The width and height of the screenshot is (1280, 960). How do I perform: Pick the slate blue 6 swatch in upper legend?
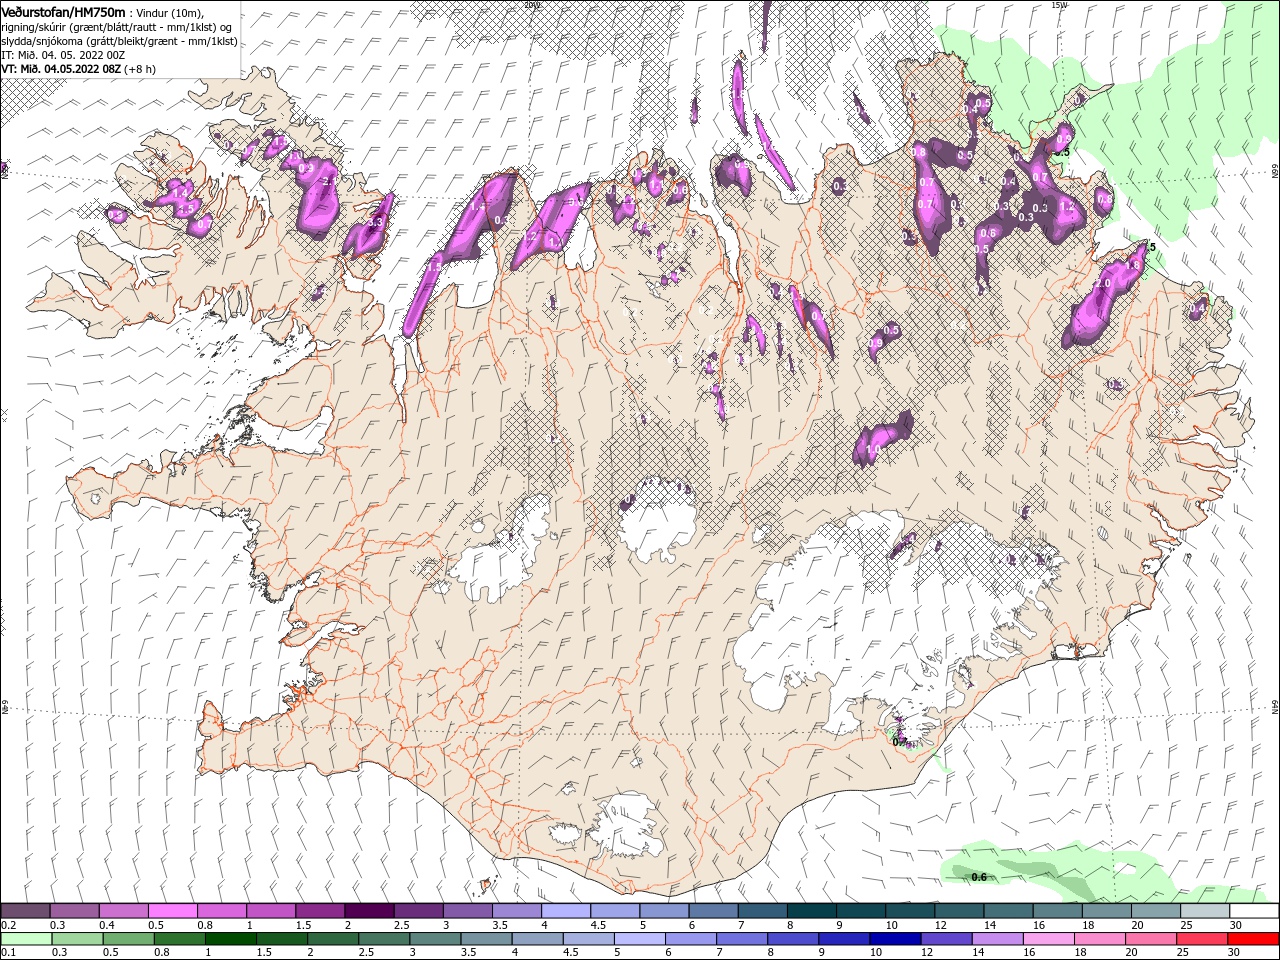[x=712, y=911]
